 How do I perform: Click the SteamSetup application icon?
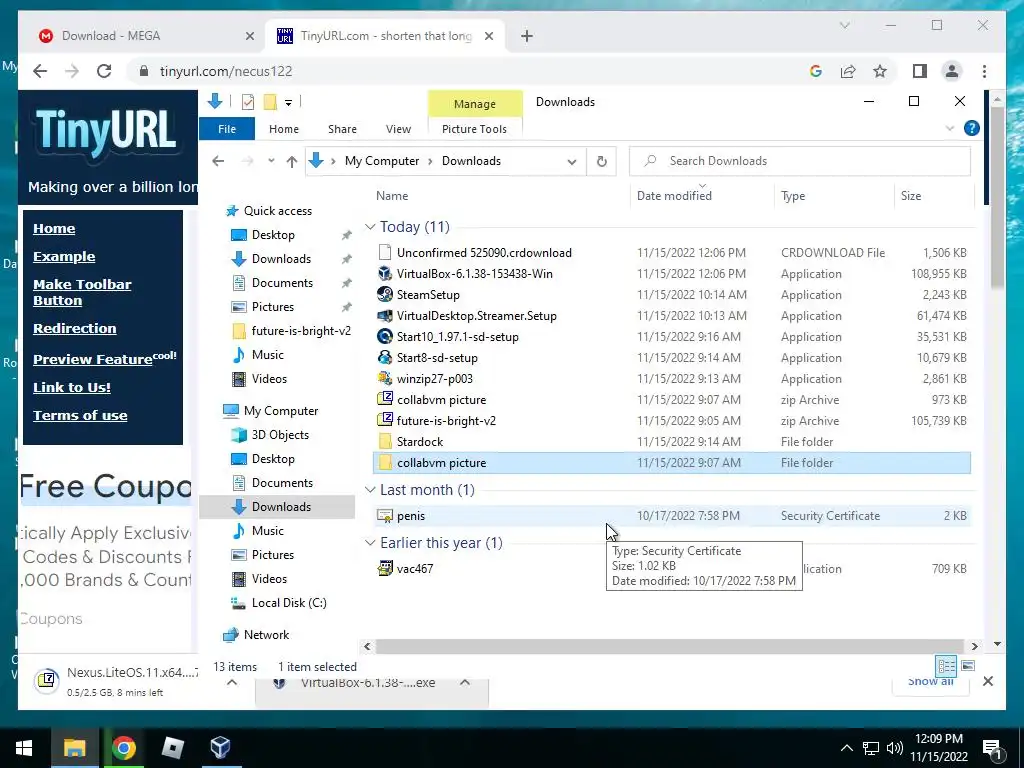385,295
